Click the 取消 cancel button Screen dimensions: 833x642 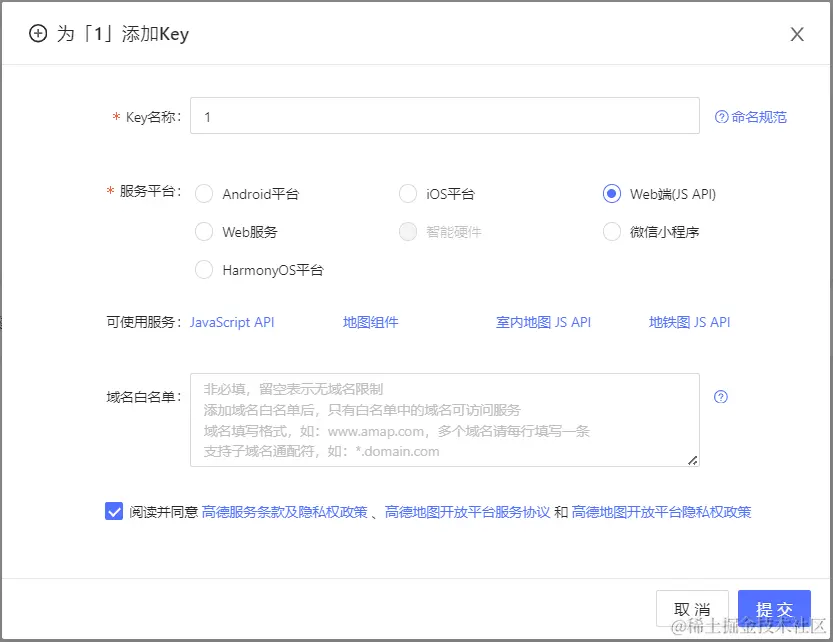(x=692, y=609)
